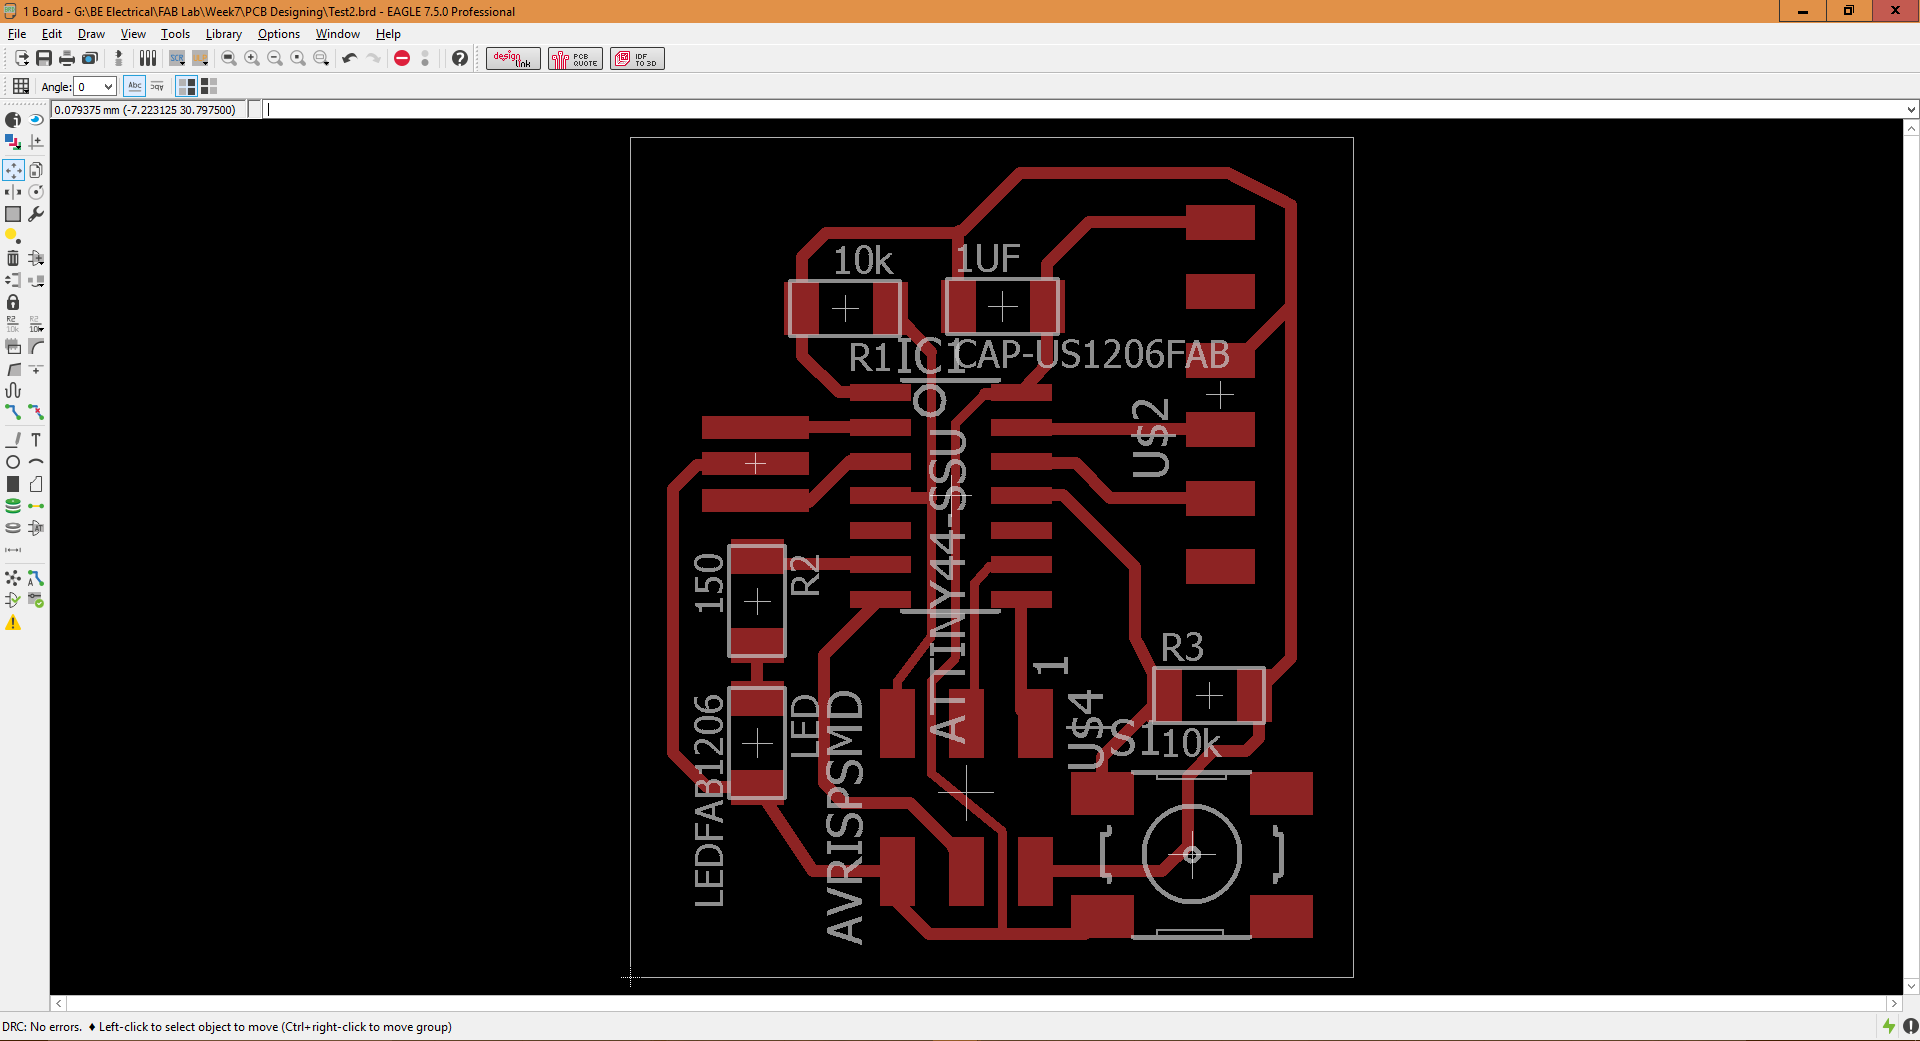Open the Autorouter tool
This screenshot has height=1041, width=1920.
[x=36, y=578]
